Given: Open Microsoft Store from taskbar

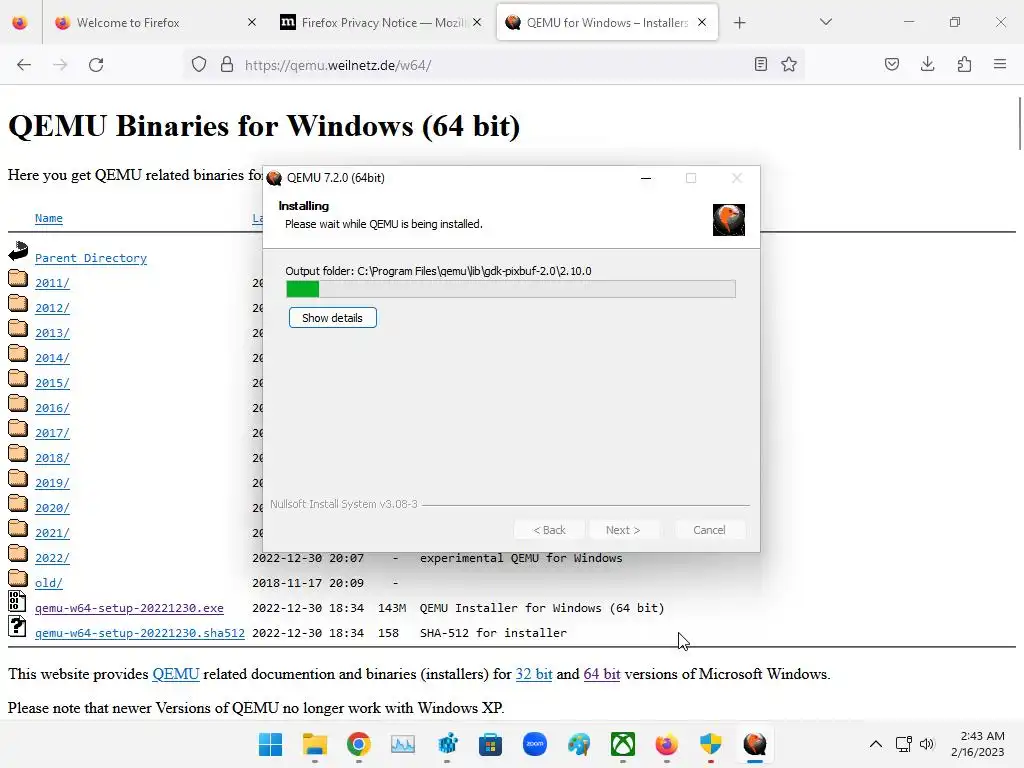Looking at the screenshot, I should click(x=490, y=744).
